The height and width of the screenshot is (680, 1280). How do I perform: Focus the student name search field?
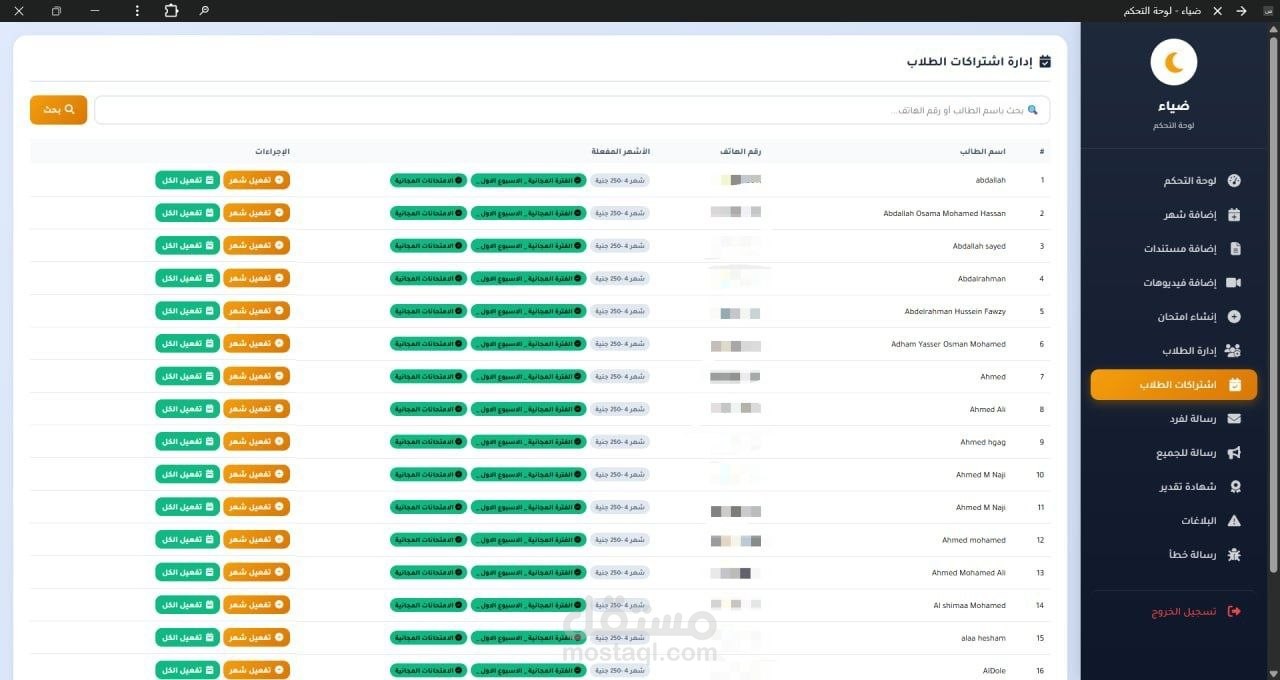point(572,110)
